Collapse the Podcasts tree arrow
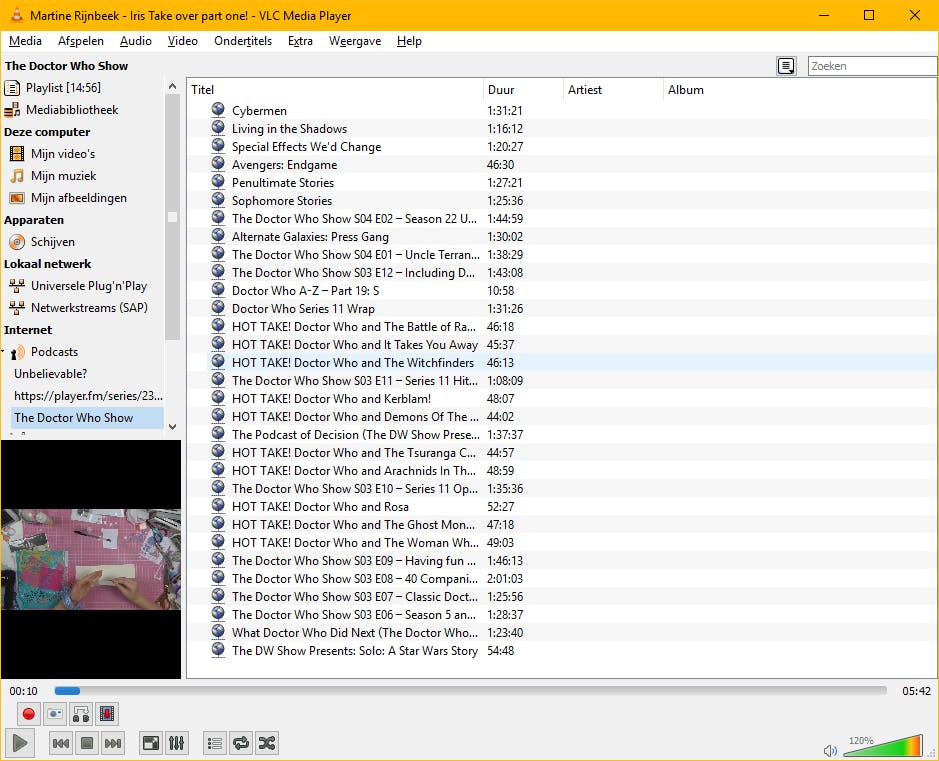Image resolution: width=939 pixels, height=761 pixels. point(3,352)
